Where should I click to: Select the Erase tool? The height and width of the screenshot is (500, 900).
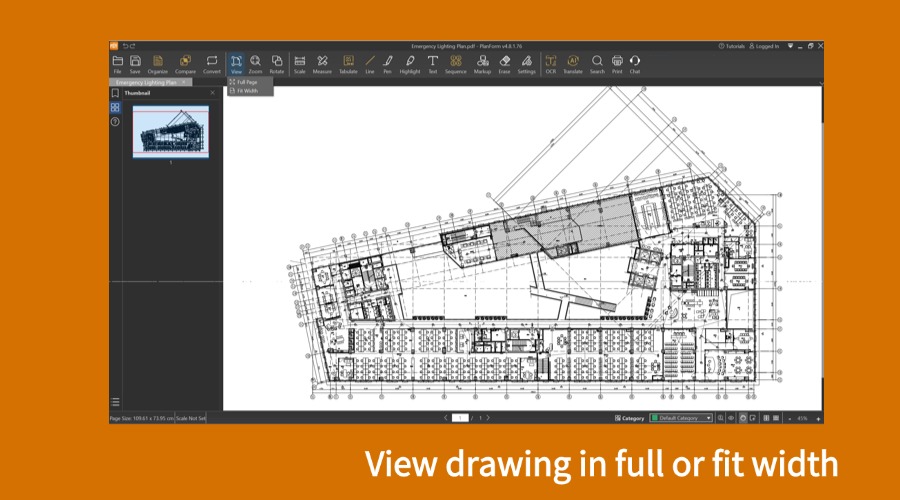[505, 64]
